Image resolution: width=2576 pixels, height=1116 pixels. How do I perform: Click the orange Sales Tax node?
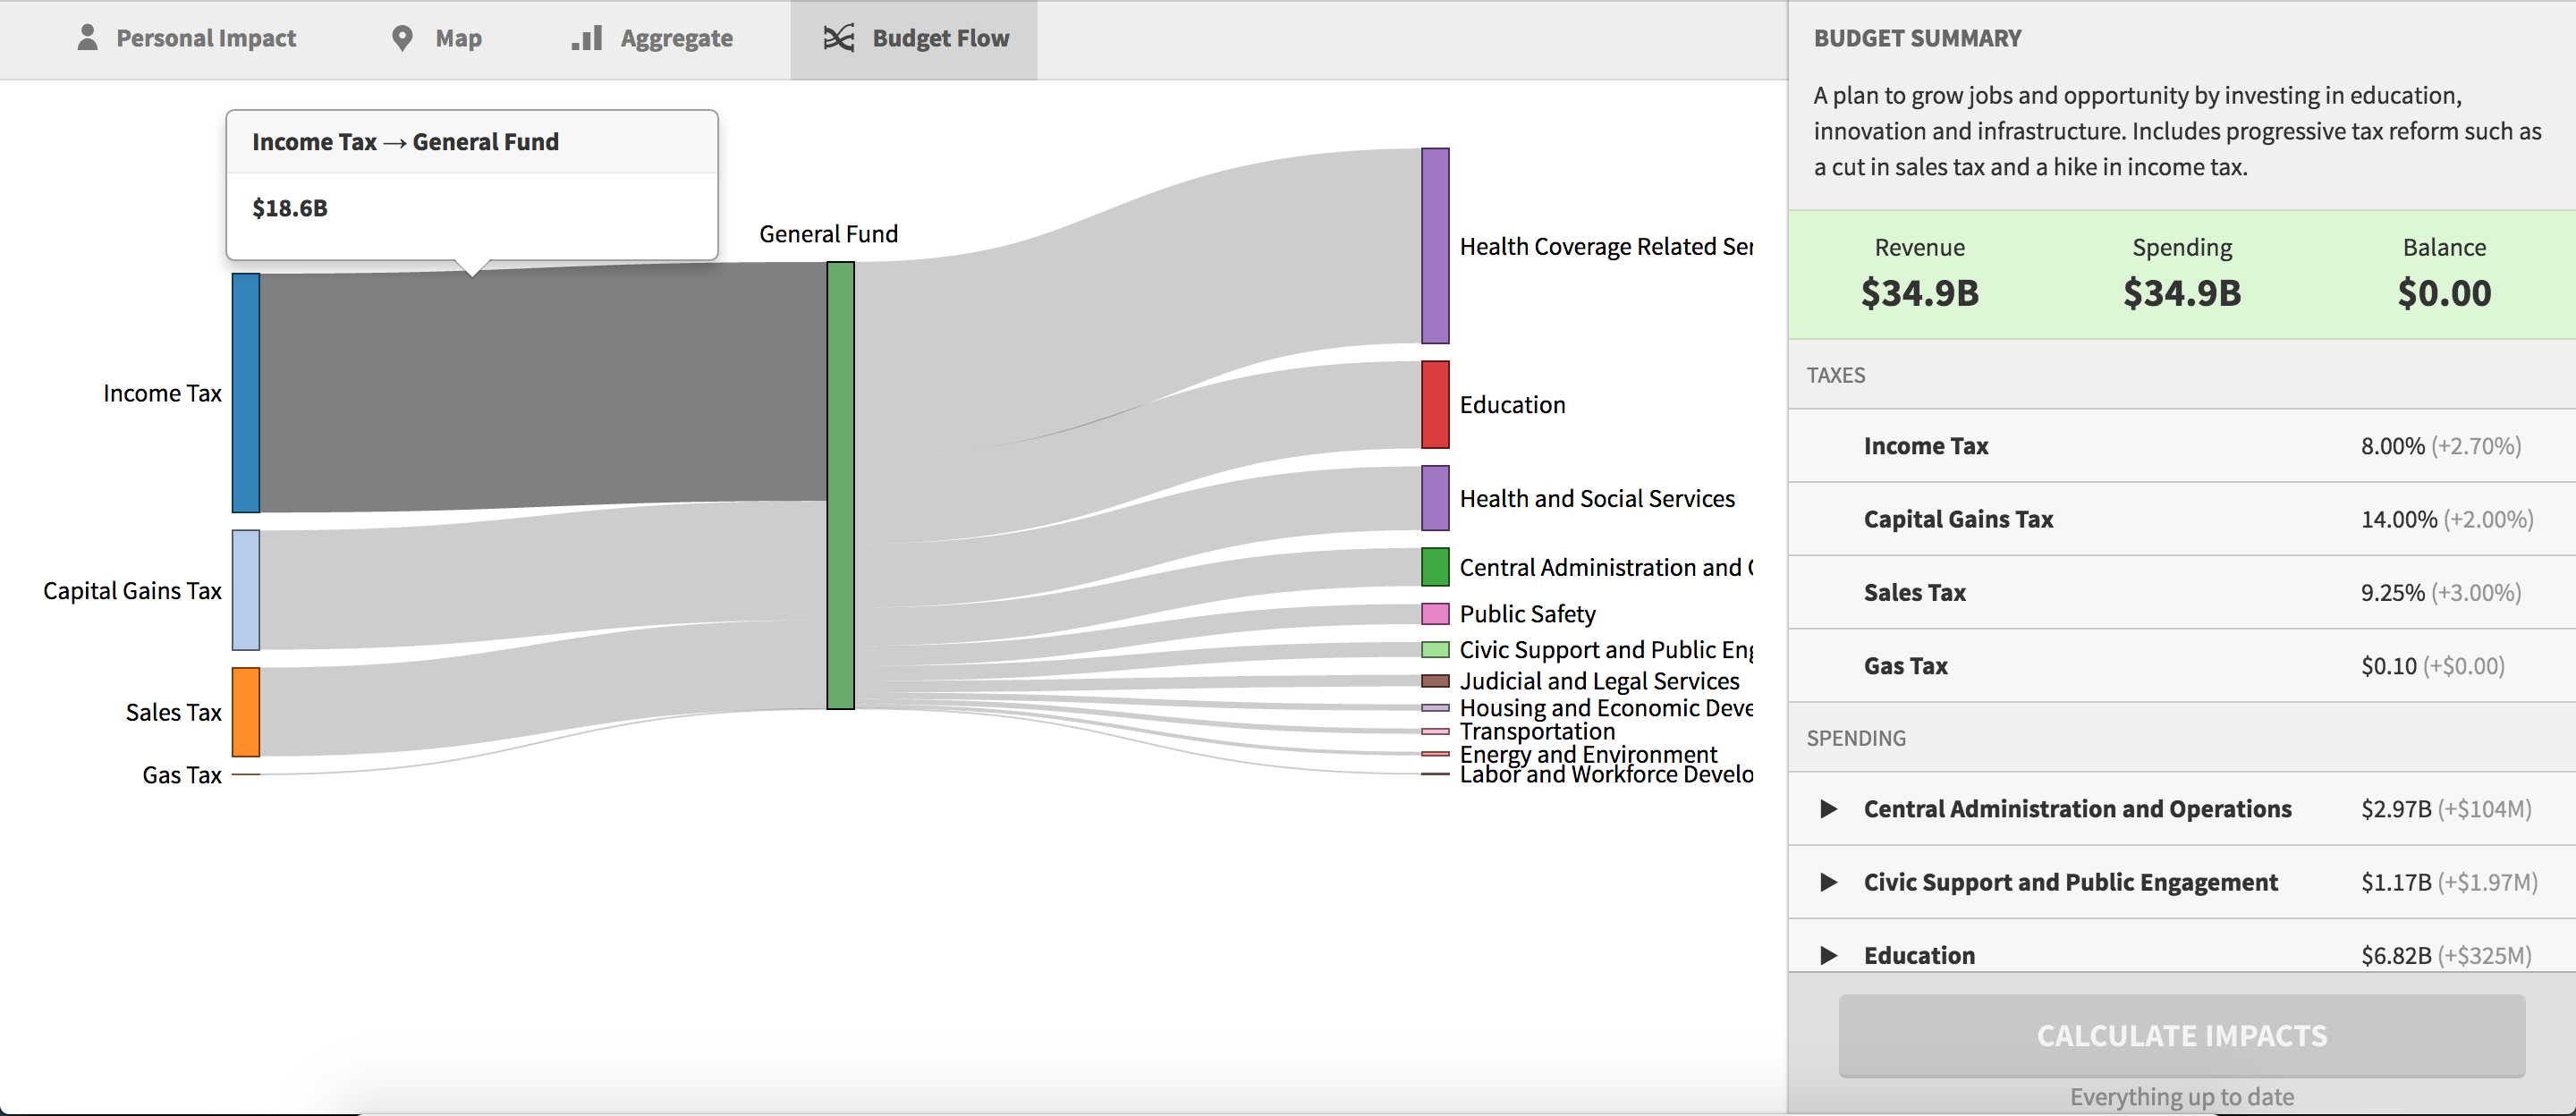point(246,712)
